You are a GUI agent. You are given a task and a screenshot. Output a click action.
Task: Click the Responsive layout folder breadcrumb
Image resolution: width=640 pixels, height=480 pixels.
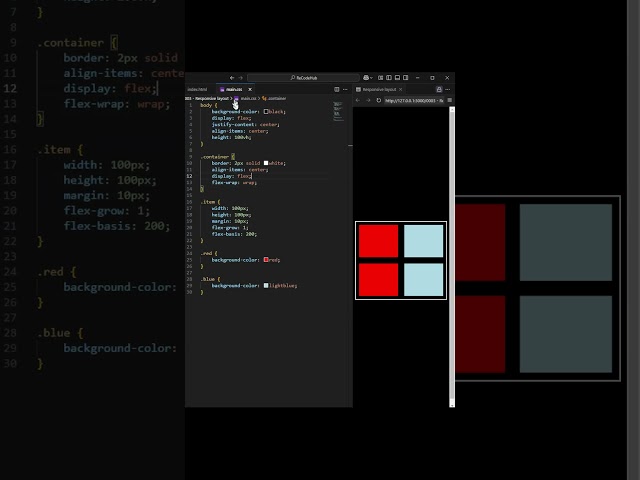(207, 98)
